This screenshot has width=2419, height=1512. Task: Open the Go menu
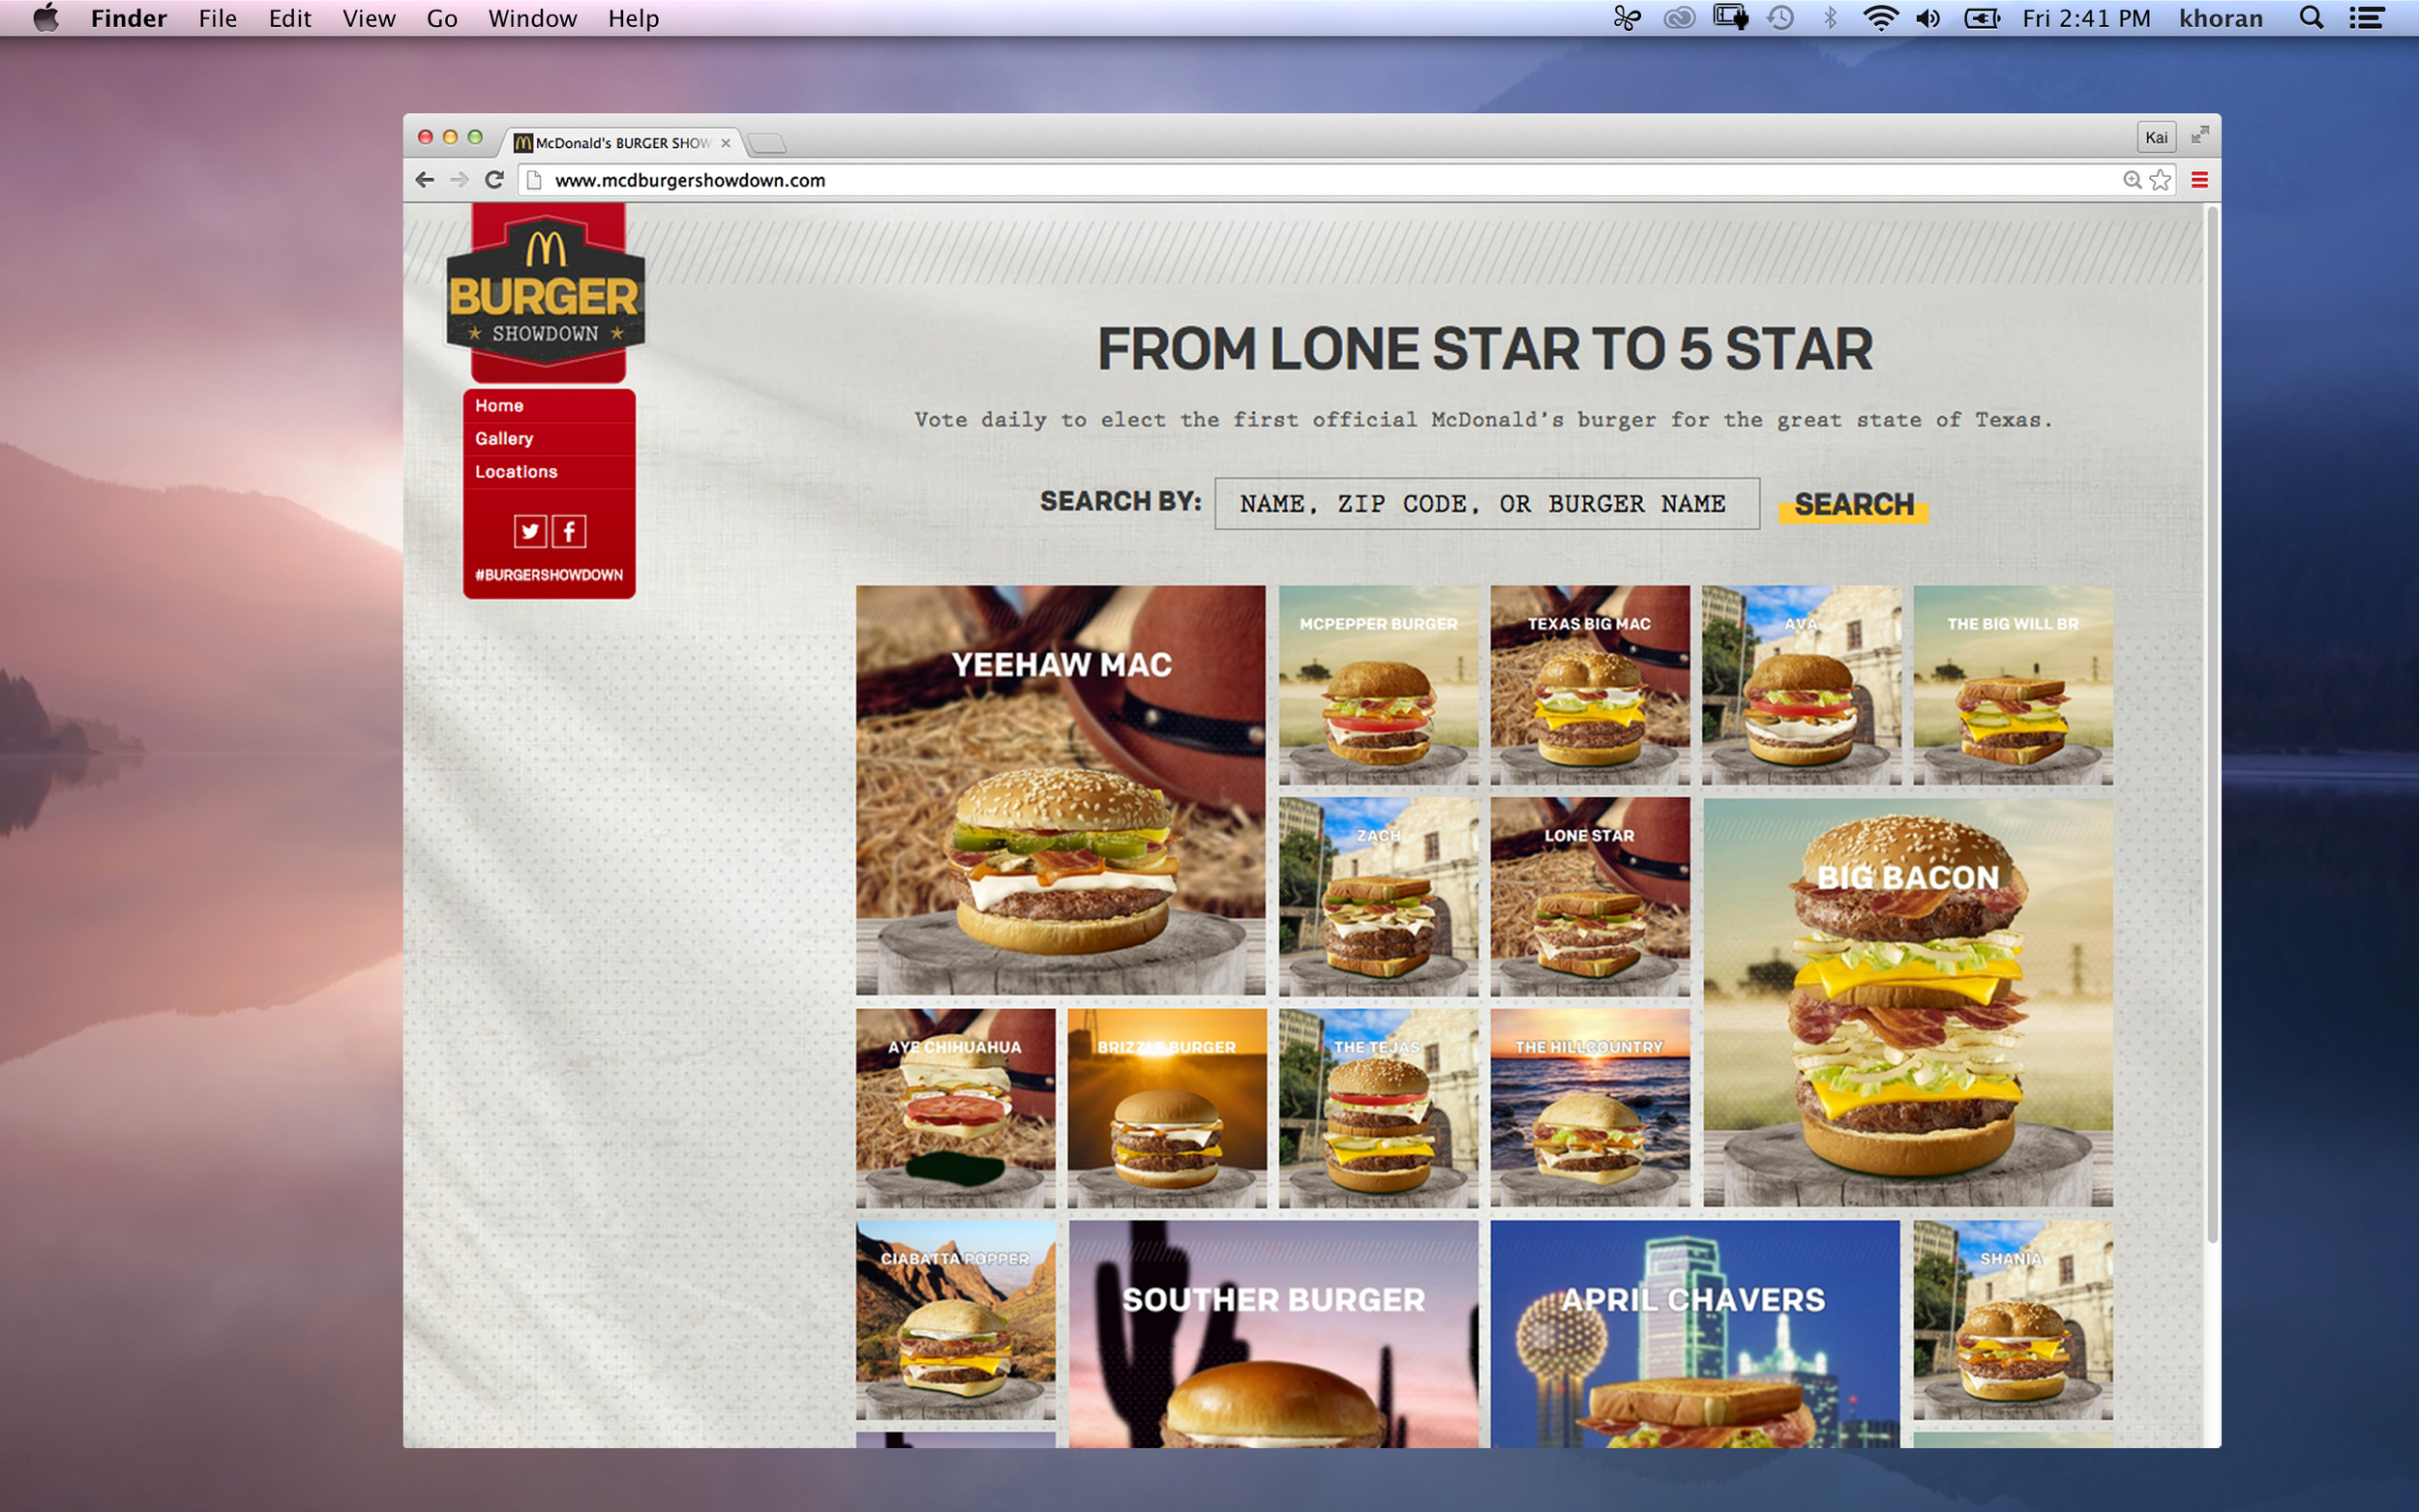coord(442,18)
